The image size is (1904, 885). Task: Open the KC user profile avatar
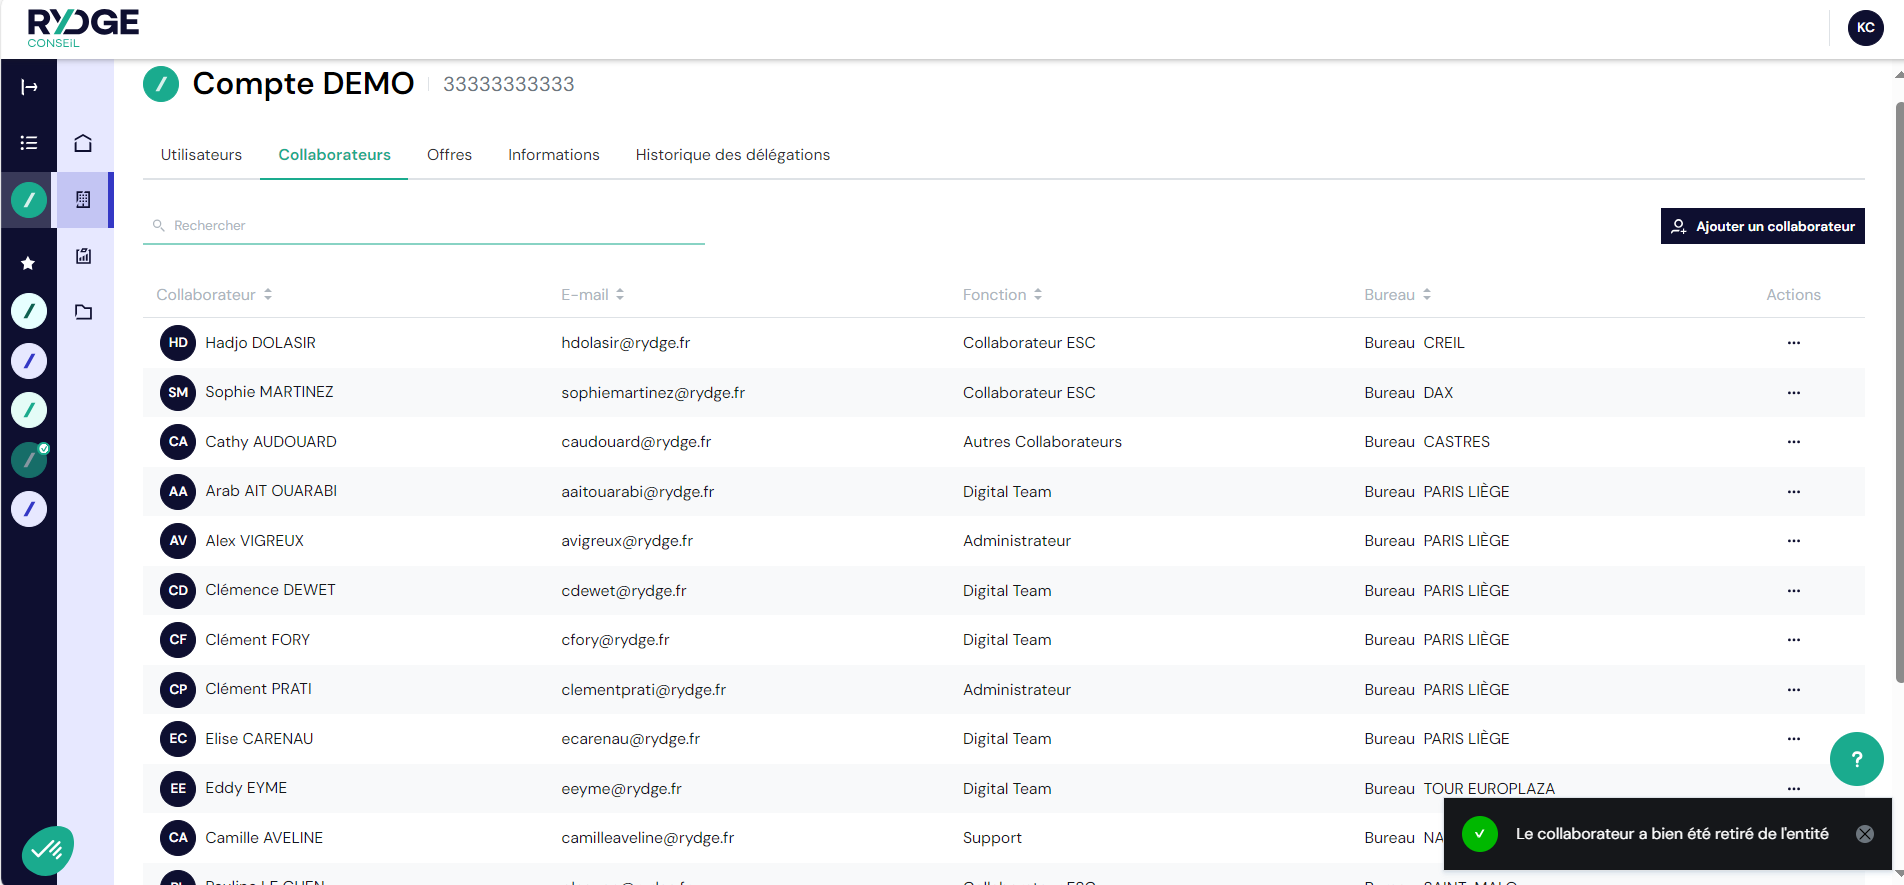[1865, 28]
